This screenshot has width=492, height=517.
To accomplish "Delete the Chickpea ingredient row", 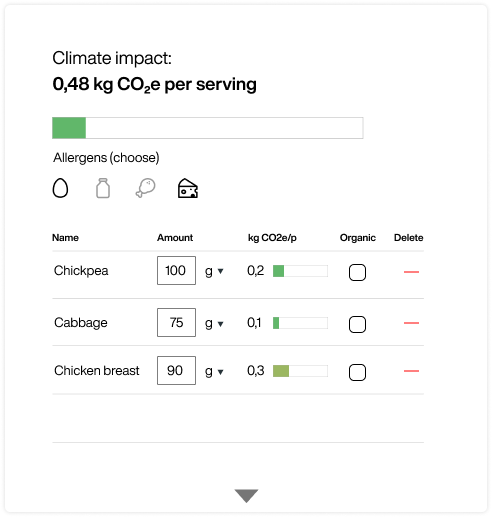I will pos(411,272).
